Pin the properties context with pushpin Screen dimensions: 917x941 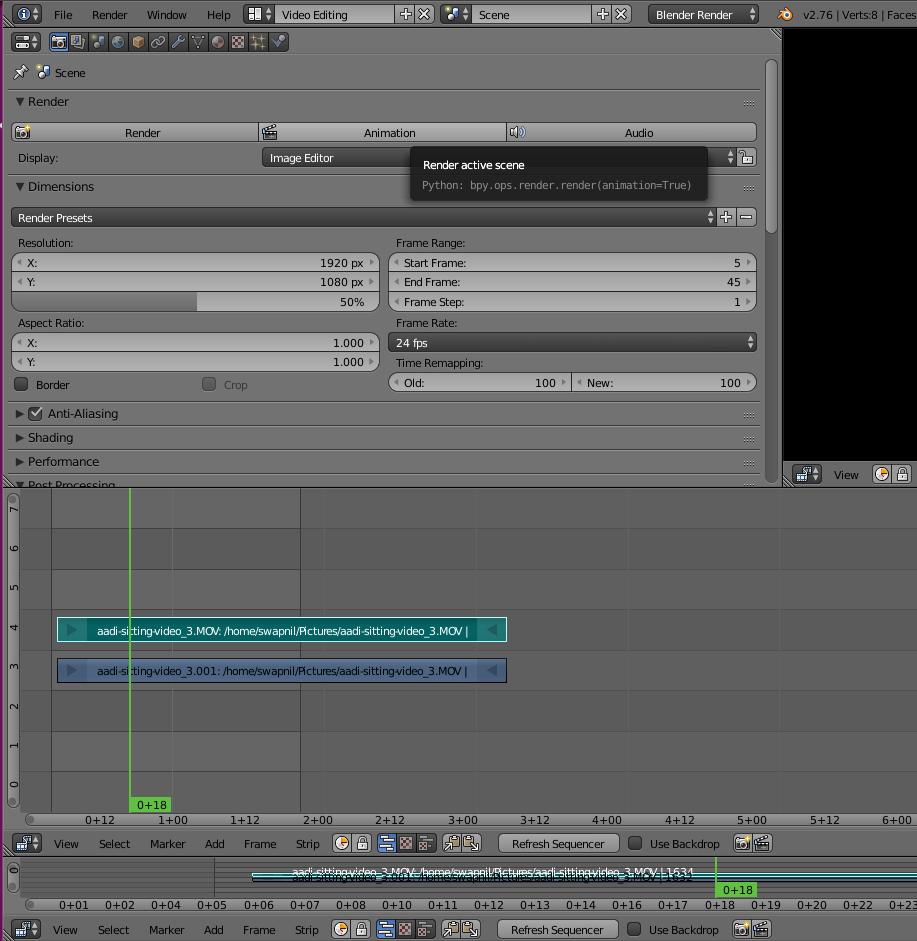click(x=20, y=72)
